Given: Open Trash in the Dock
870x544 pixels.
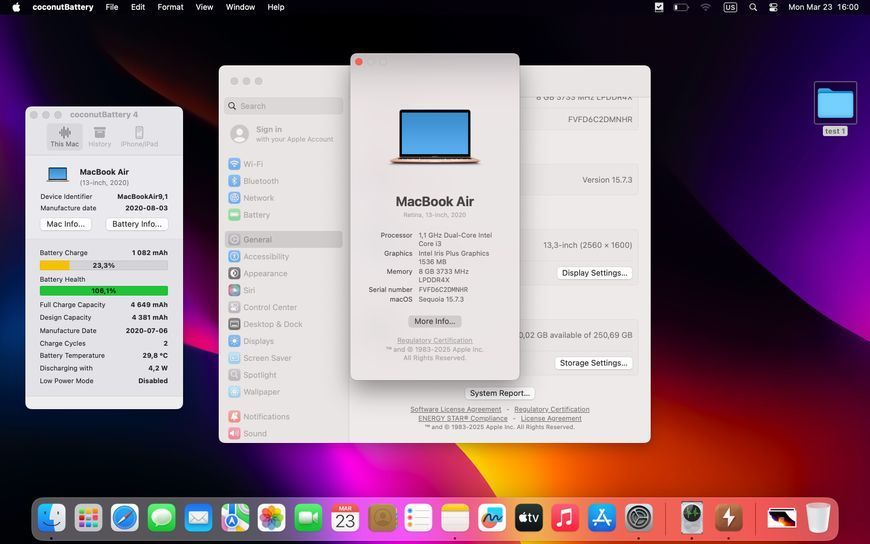Looking at the screenshot, I should click(x=818, y=518).
